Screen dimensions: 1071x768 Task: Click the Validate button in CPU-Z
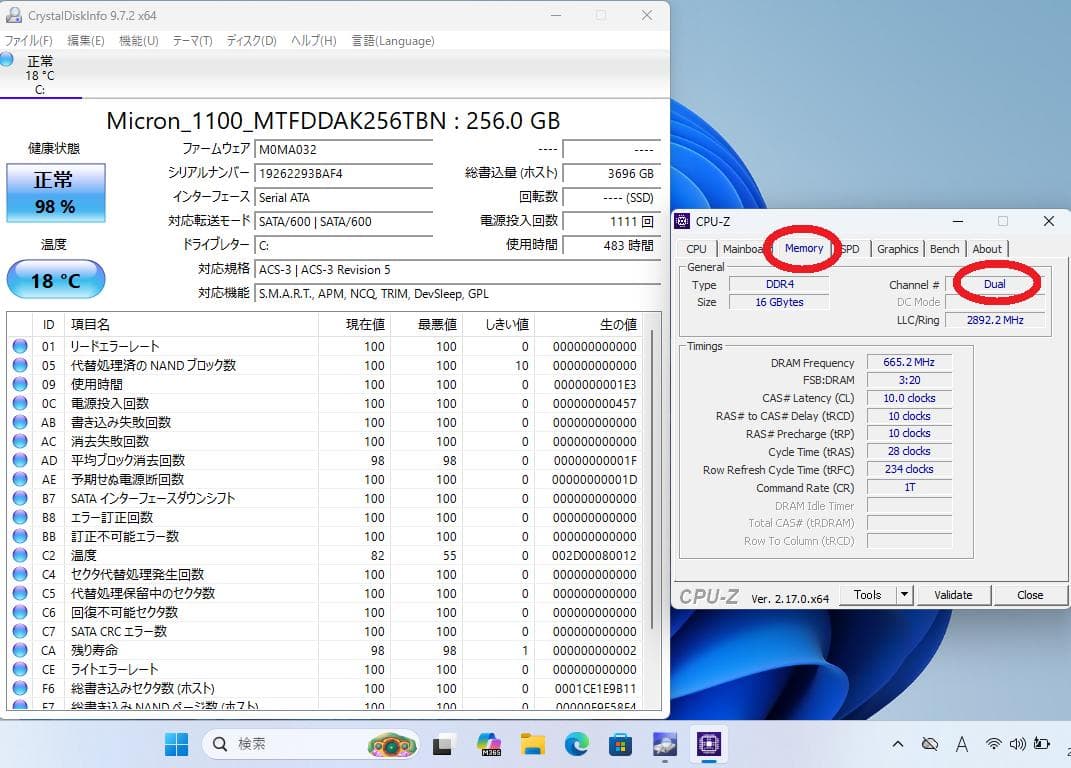tap(953, 594)
